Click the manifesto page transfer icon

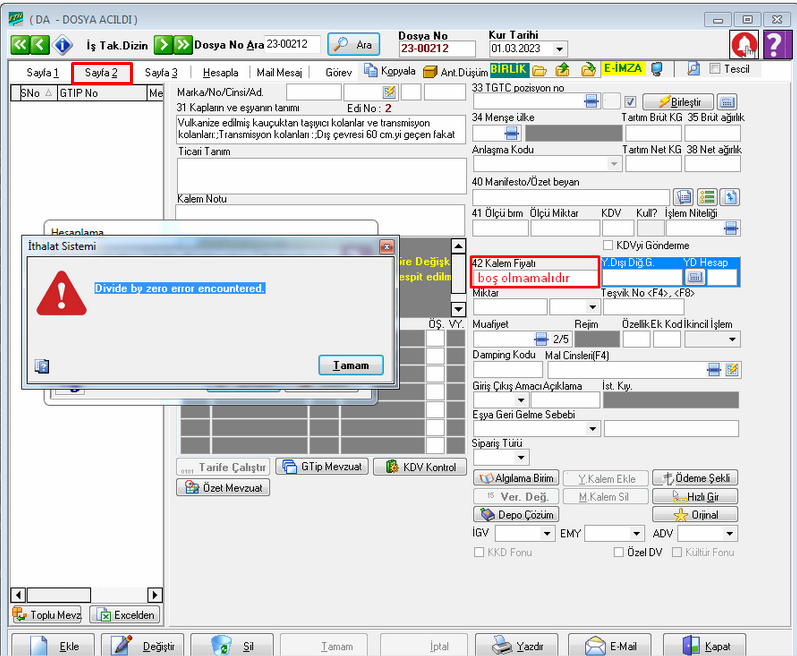tap(730, 197)
